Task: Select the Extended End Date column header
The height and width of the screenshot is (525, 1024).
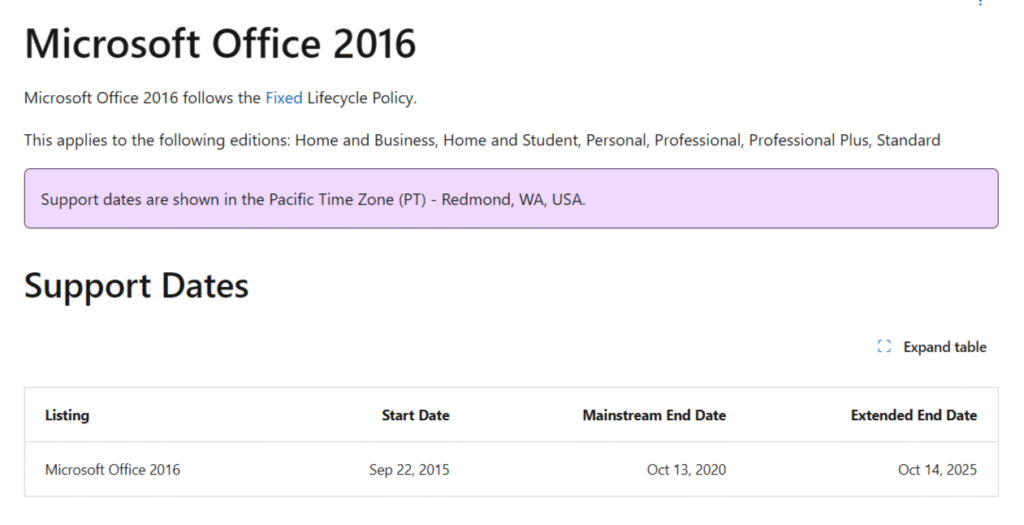Action: point(913,415)
